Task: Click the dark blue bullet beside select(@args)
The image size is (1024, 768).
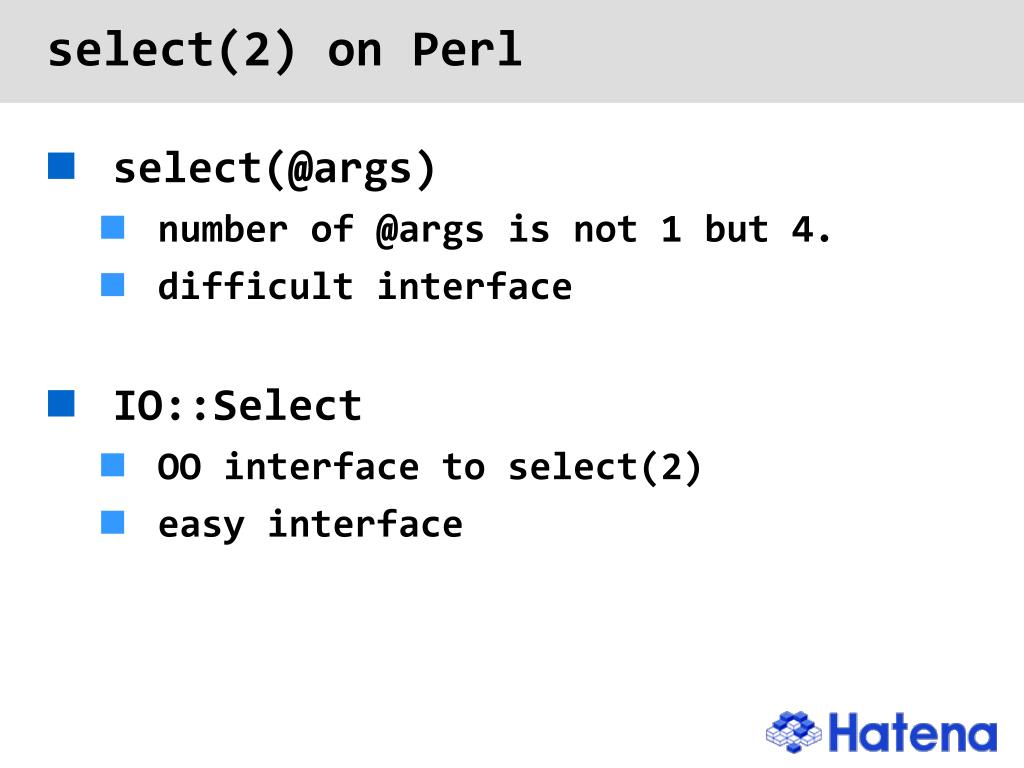Action: pyautogui.click(x=61, y=166)
